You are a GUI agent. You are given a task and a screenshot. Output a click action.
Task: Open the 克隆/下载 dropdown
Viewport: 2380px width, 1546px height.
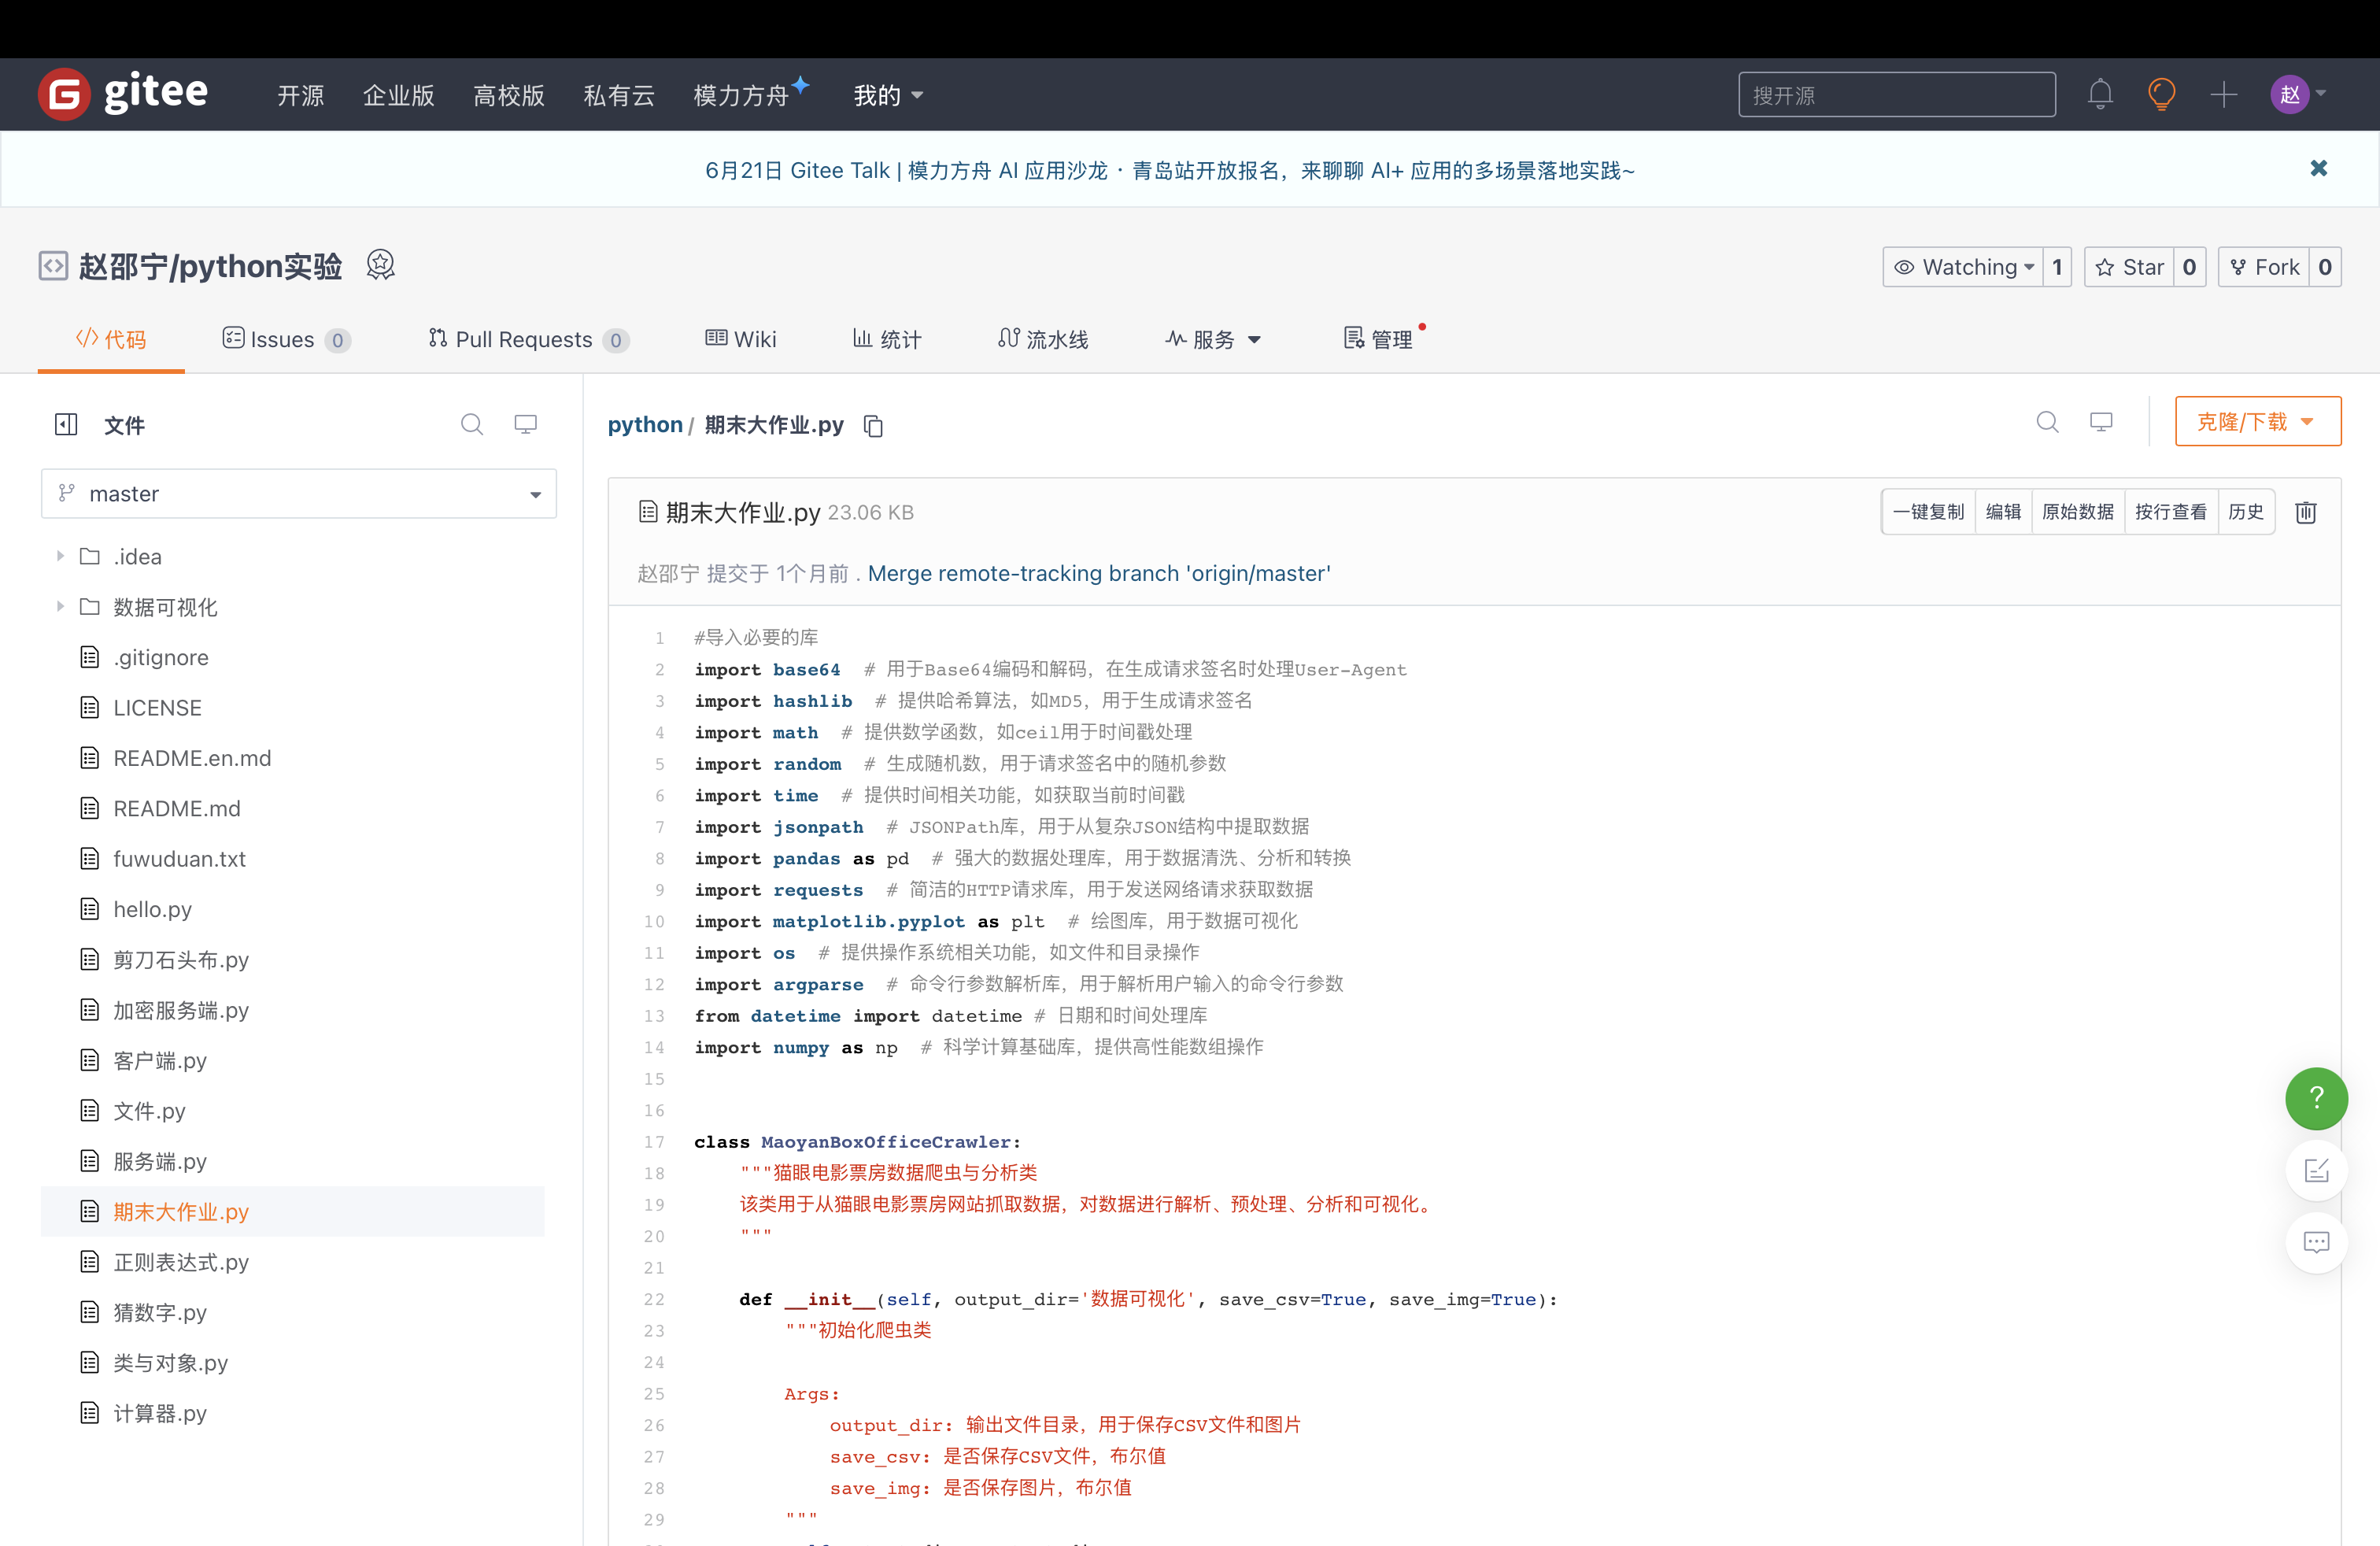[2257, 422]
